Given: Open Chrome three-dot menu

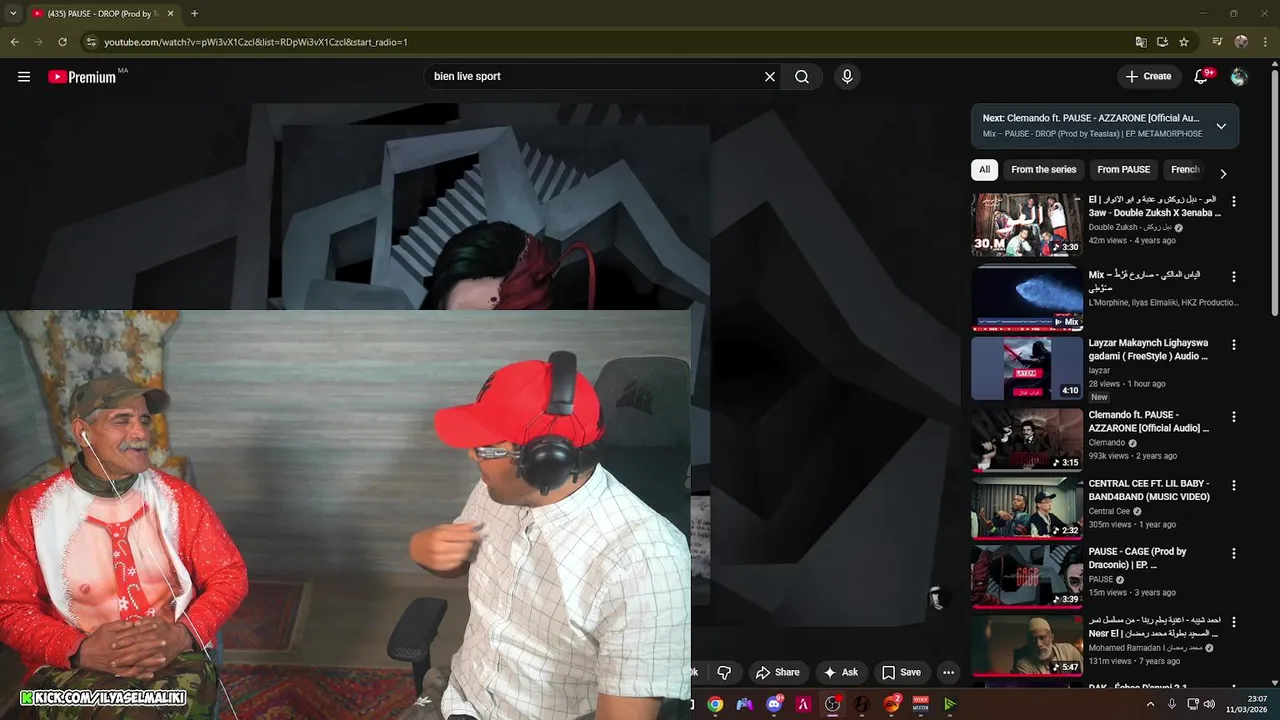Looking at the screenshot, I should click(1265, 42).
